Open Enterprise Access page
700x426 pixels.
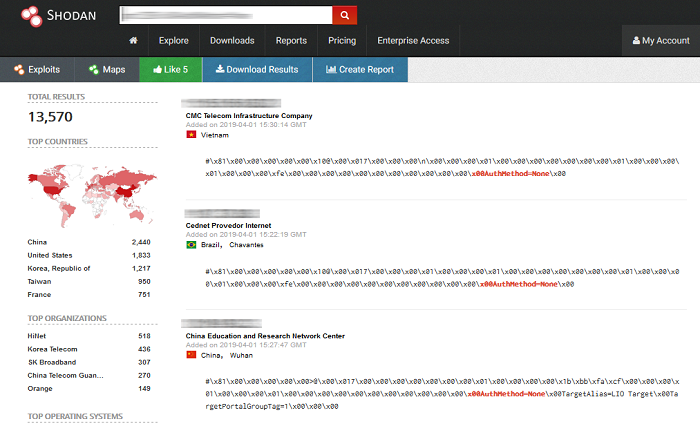coord(413,41)
